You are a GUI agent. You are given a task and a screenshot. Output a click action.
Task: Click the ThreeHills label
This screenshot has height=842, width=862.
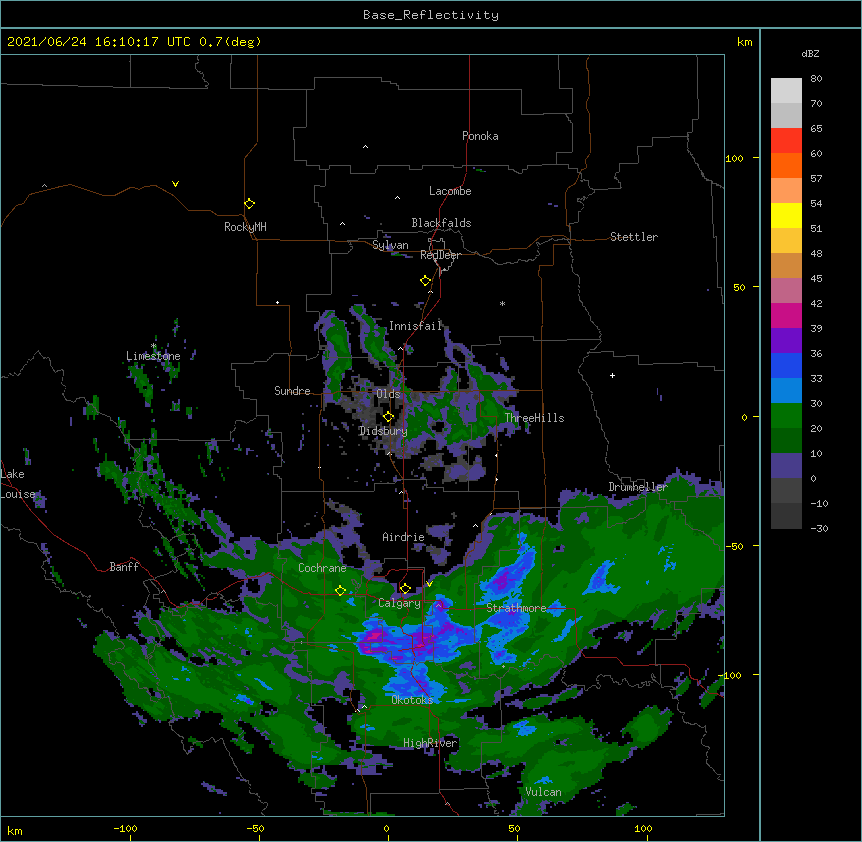point(534,418)
